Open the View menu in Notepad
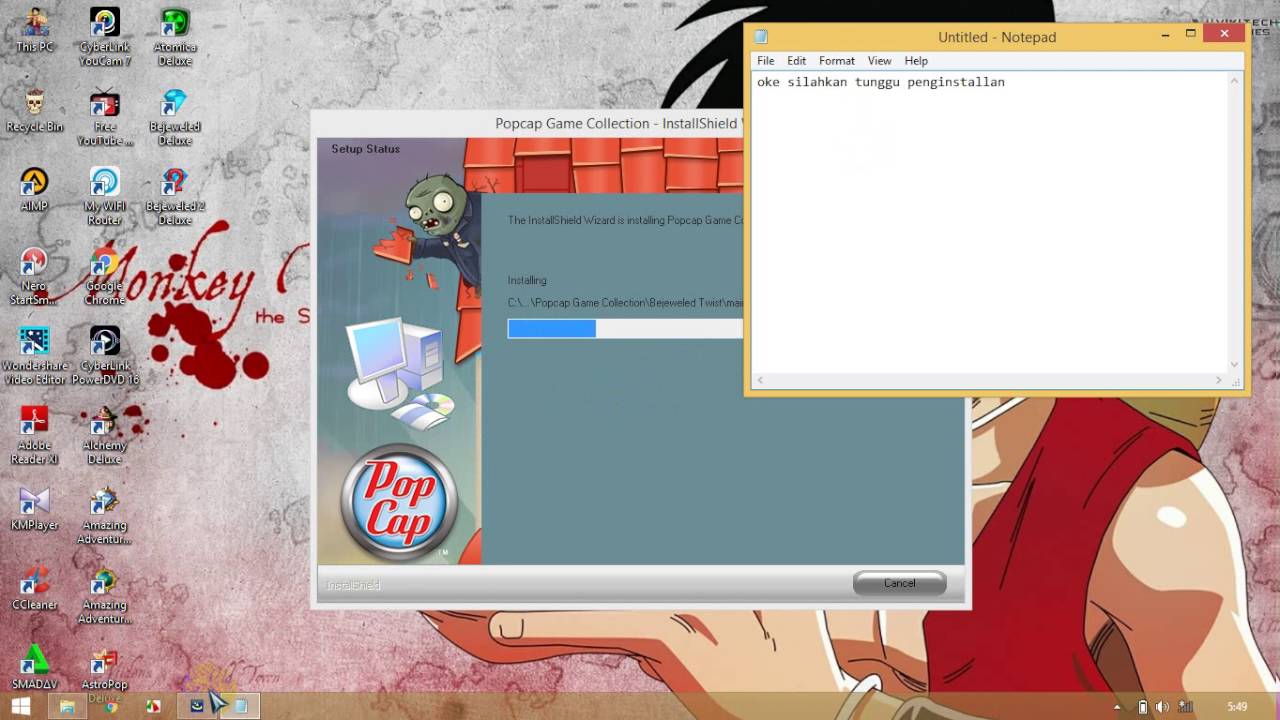 [x=879, y=61]
